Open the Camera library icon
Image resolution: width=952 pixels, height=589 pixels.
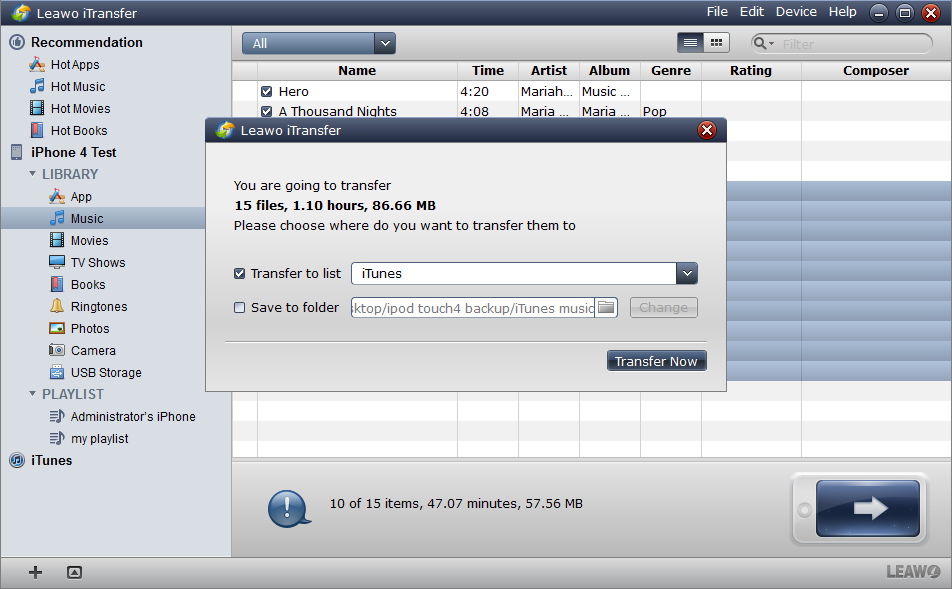pyautogui.click(x=57, y=350)
